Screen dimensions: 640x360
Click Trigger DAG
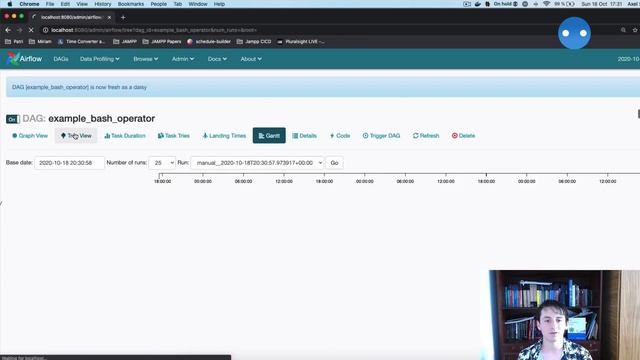381,136
